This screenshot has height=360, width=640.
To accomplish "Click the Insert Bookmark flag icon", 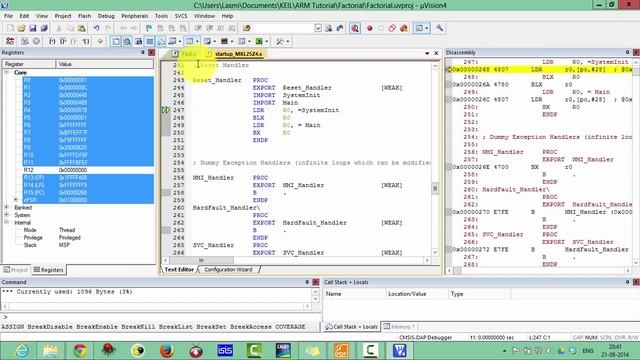I will tap(149, 28).
